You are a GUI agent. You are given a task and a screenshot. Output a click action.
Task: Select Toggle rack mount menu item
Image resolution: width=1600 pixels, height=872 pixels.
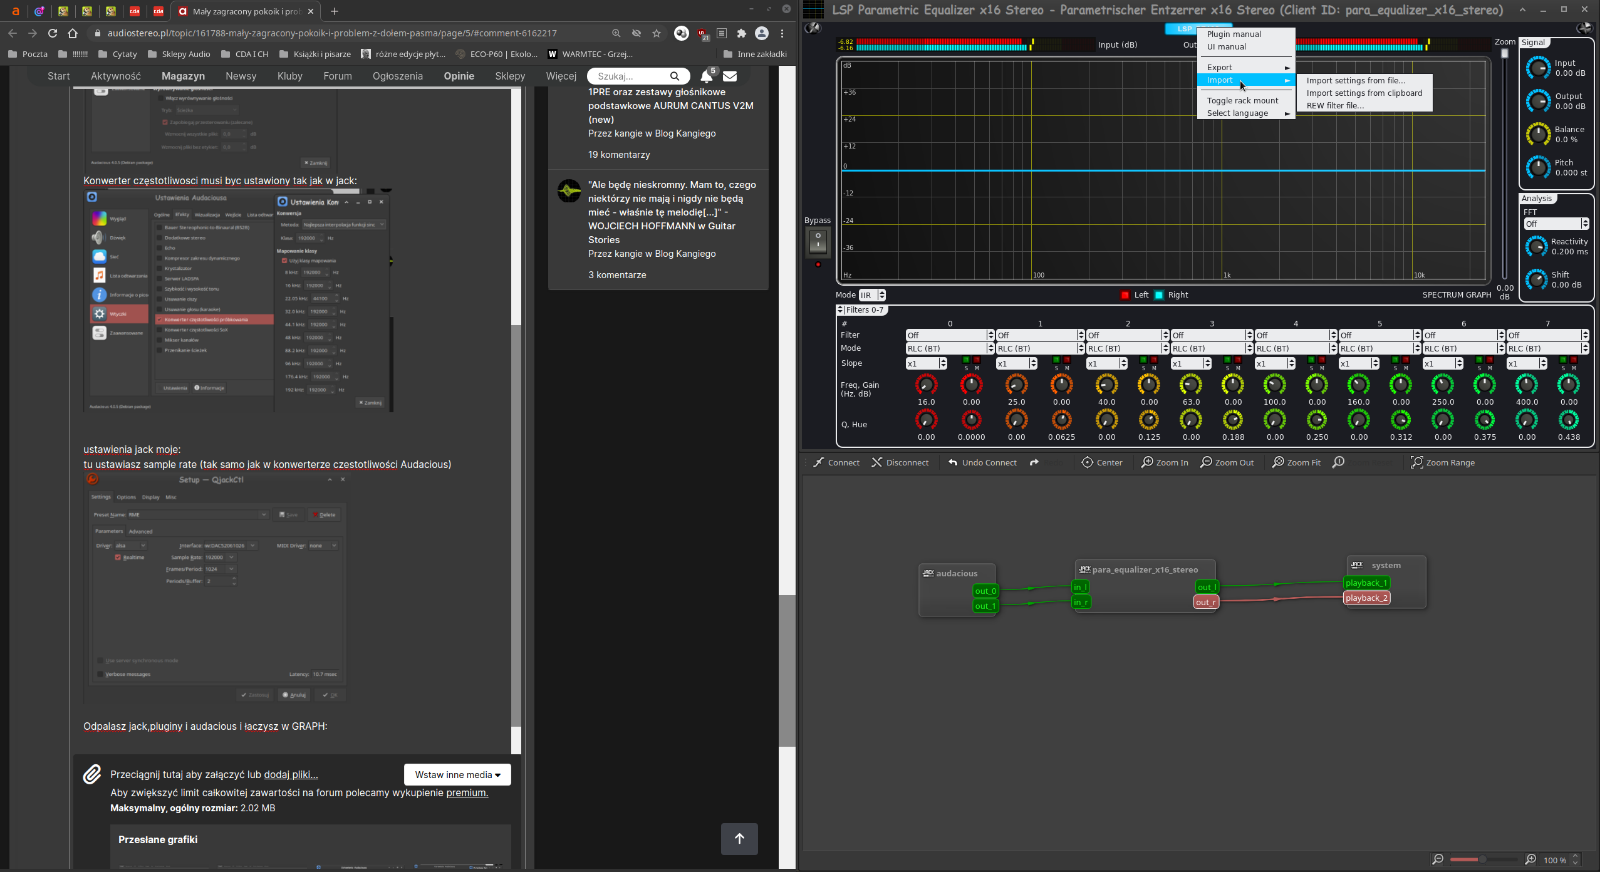1246,100
